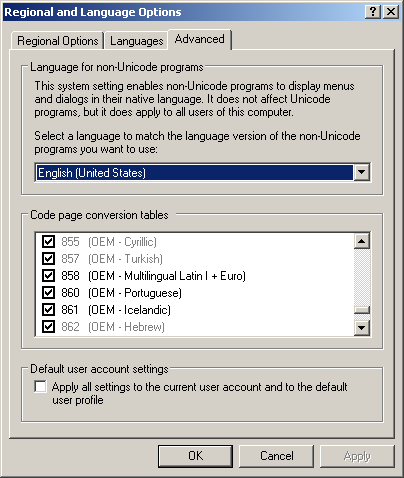
Task: Select the Advanced tab
Action: 199,39
